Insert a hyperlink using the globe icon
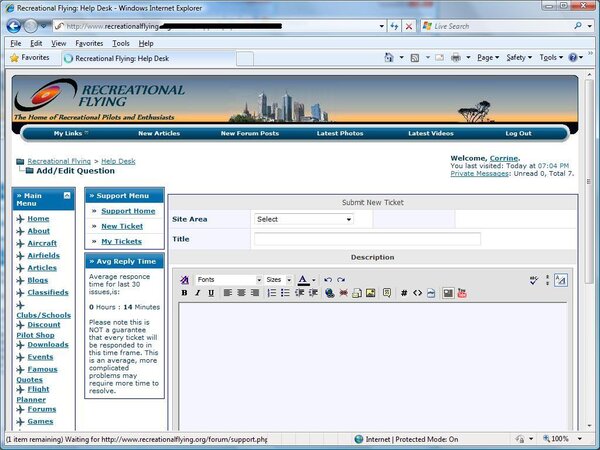600x450 pixels. (x=329, y=293)
